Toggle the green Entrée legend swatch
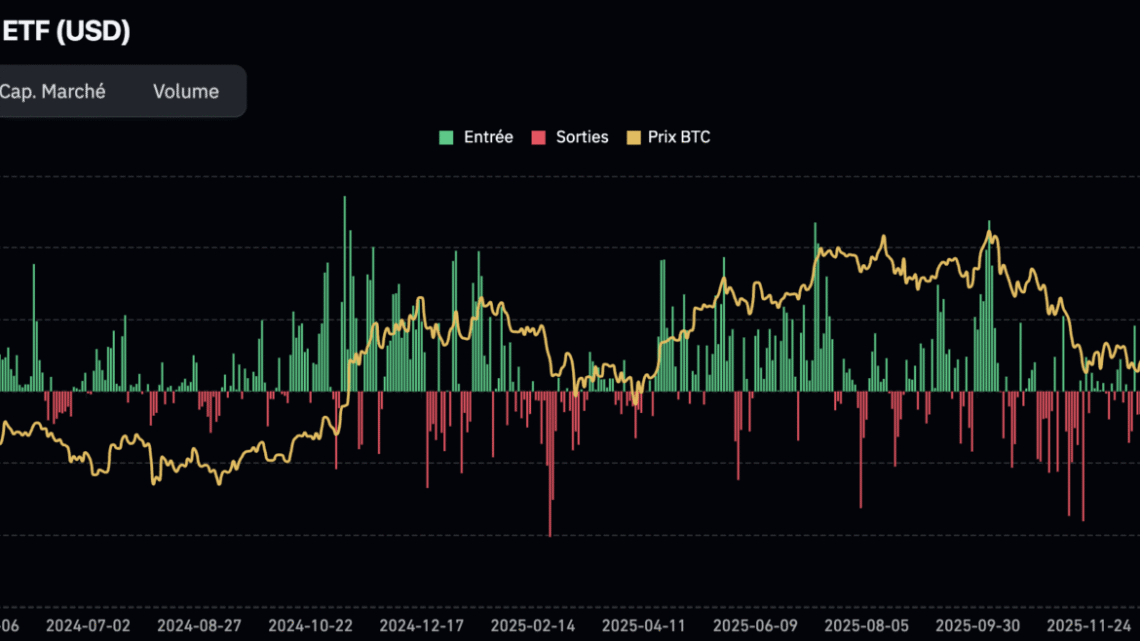This screenshot has width=1140, height=641. click(x=446, y=137)
